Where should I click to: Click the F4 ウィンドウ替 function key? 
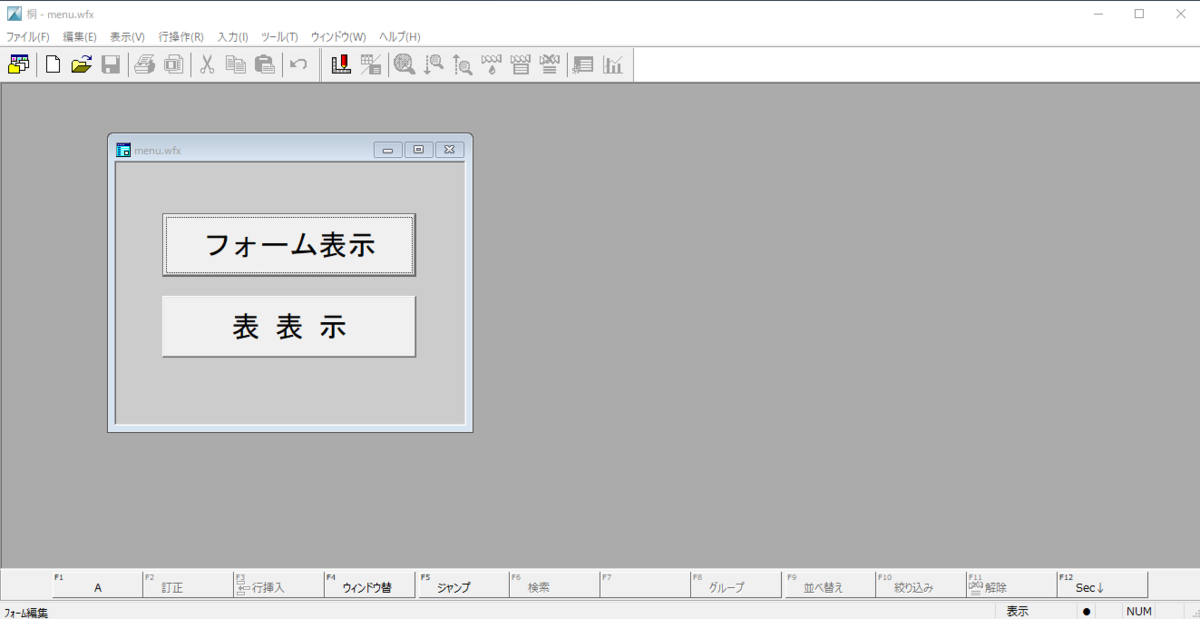[x=368, y=586]
